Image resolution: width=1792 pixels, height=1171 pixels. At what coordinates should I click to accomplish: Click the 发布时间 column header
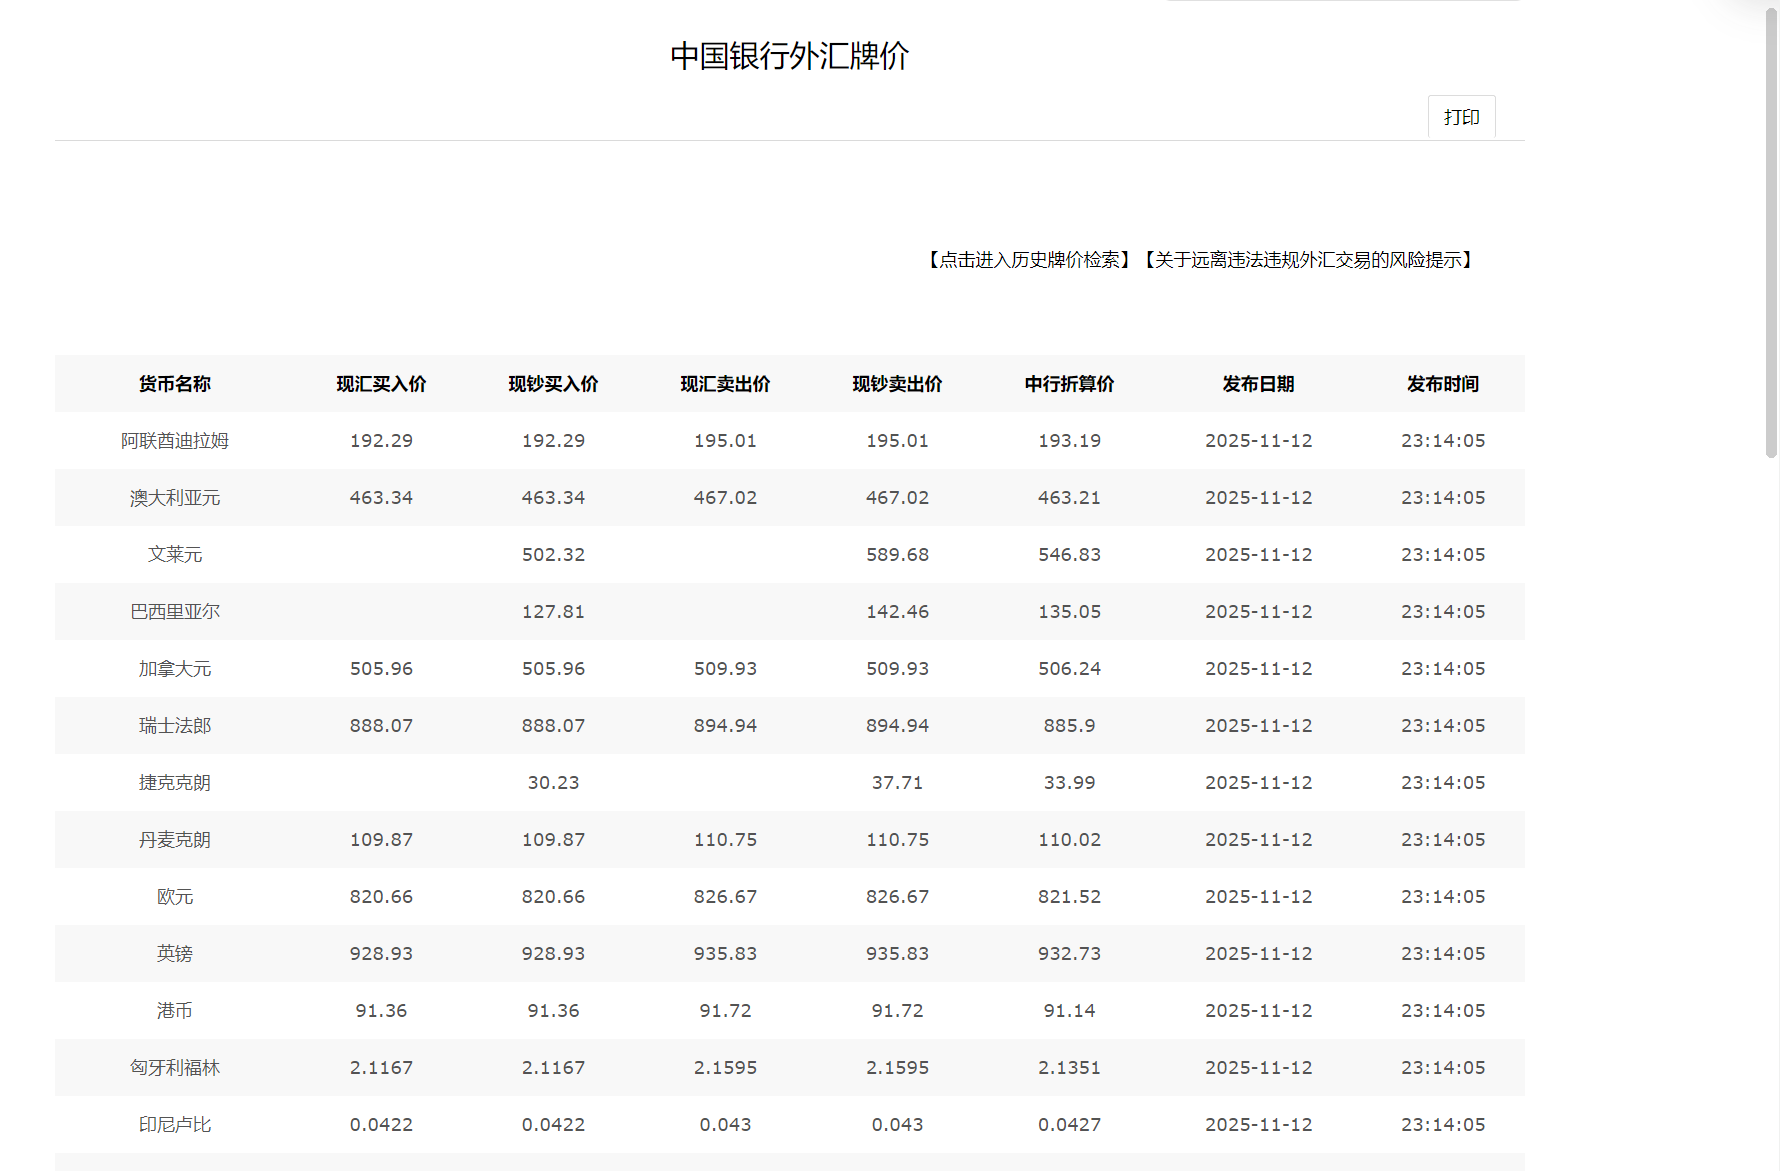1442,384
